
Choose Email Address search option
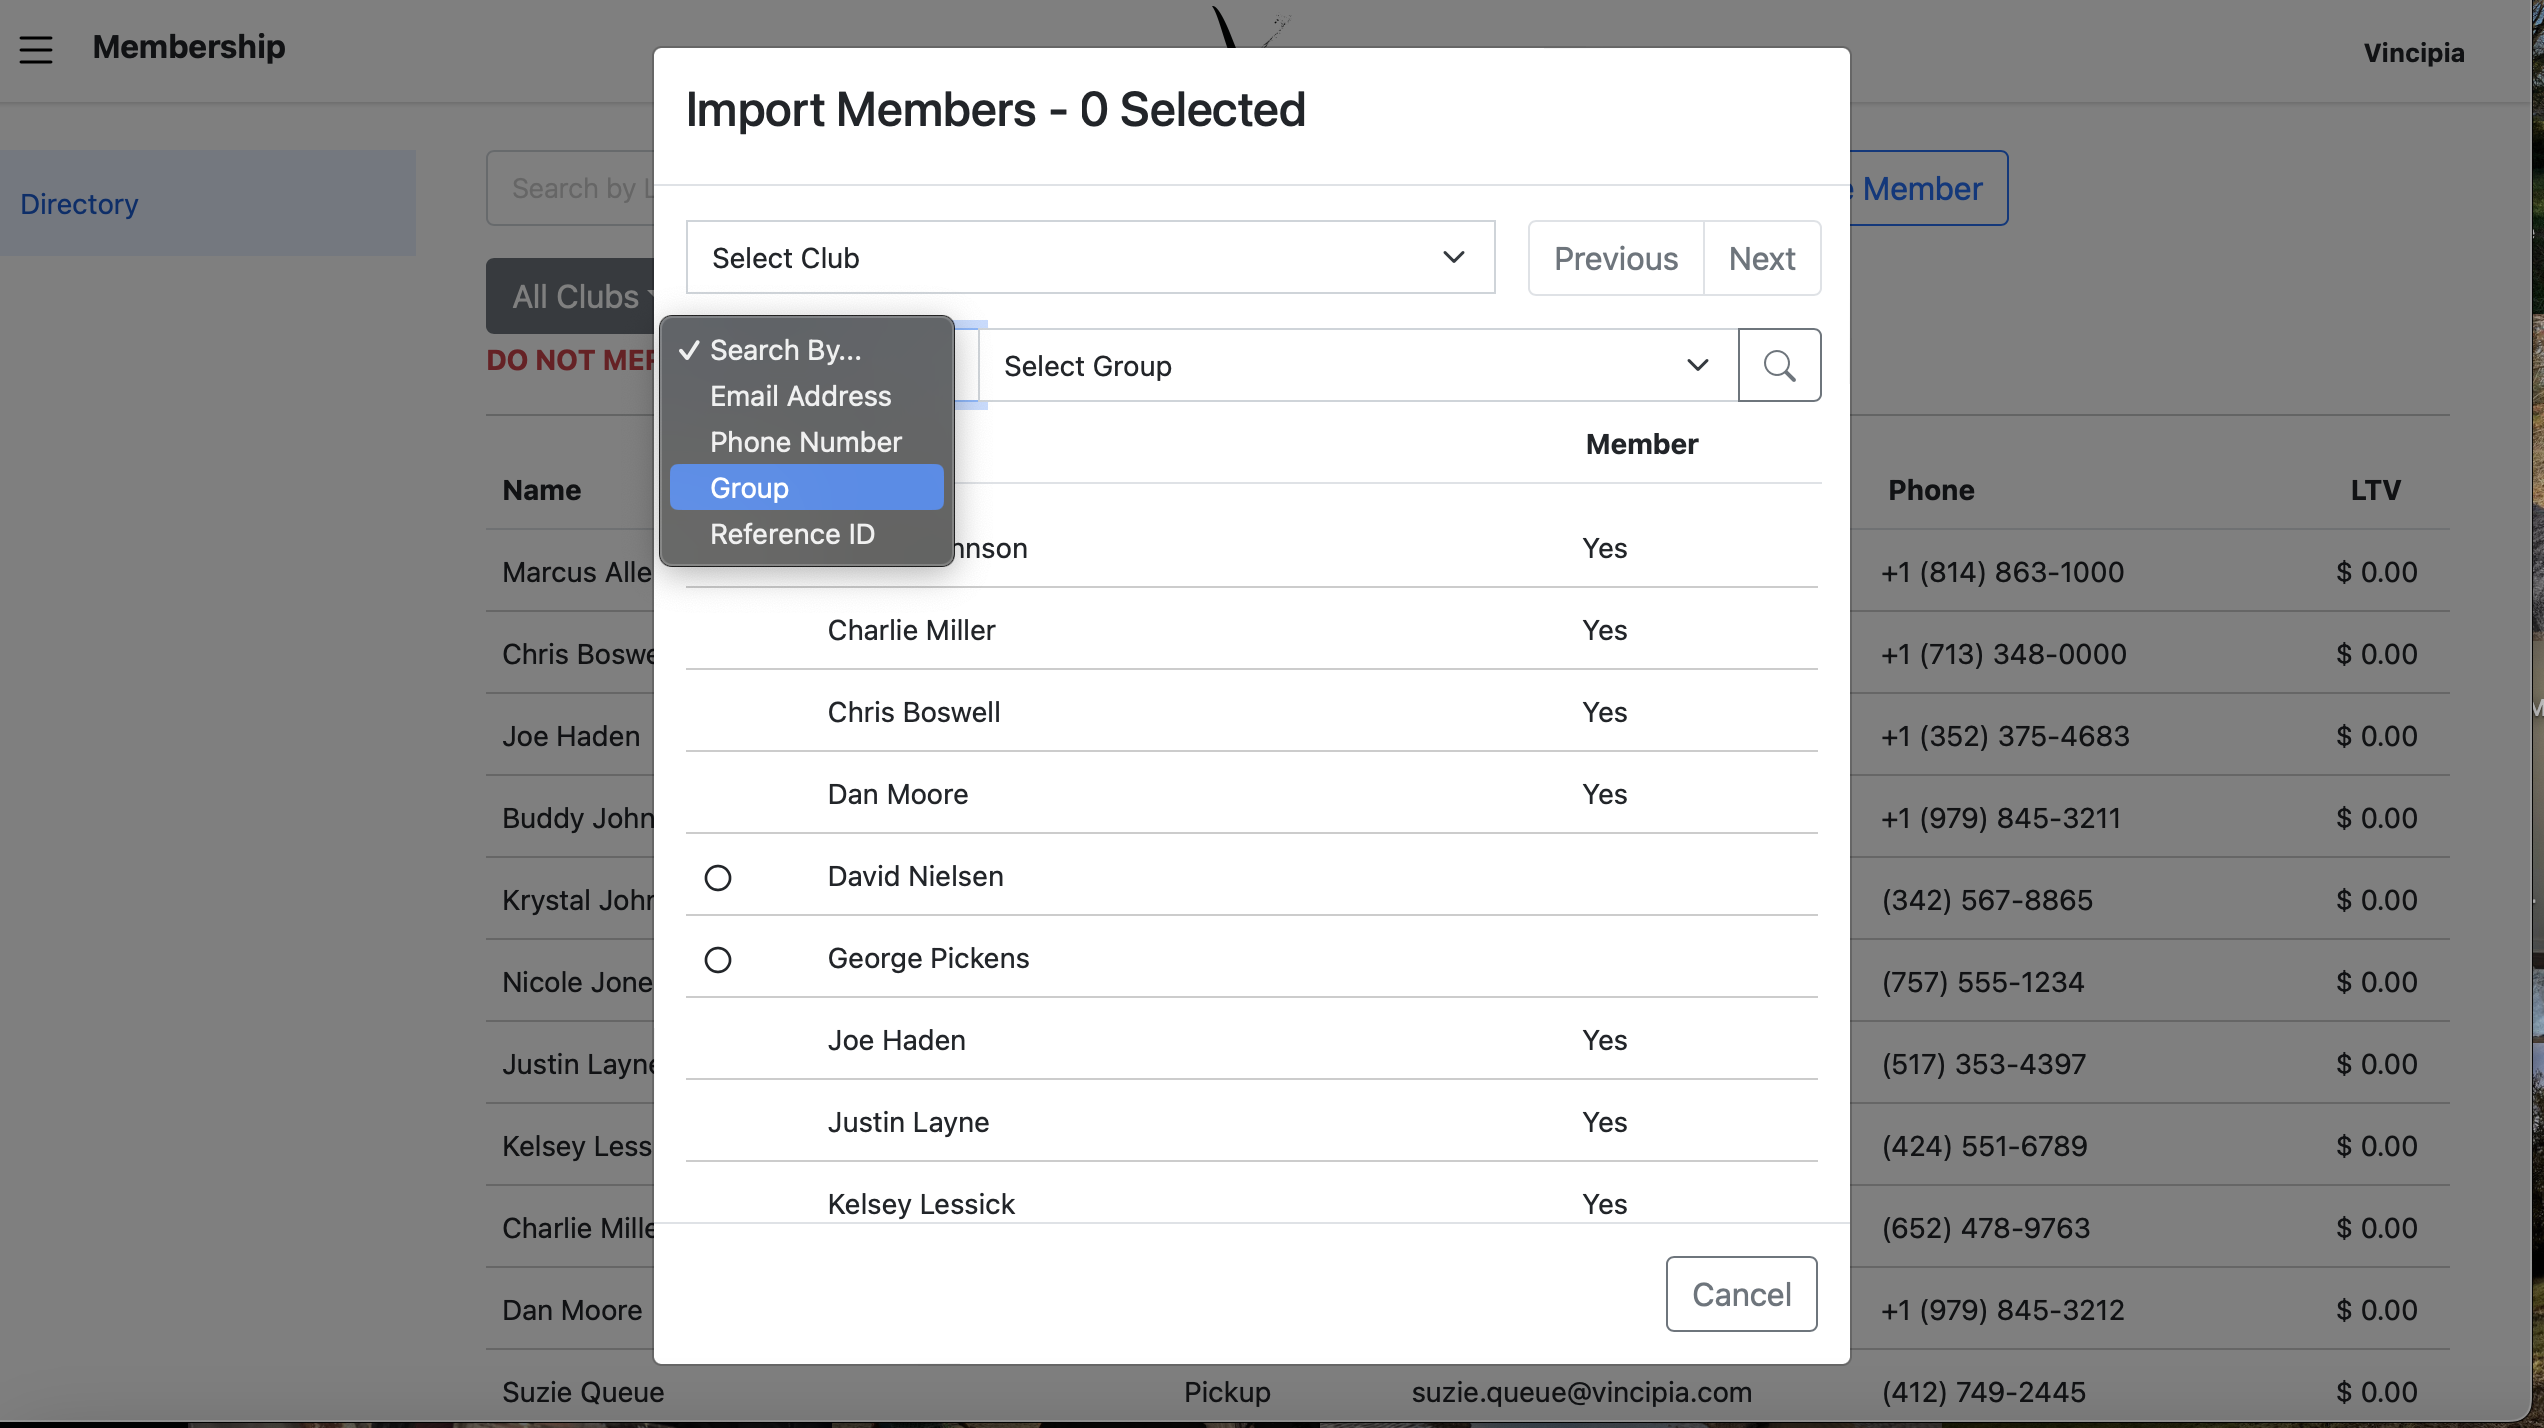click(800, 396)
